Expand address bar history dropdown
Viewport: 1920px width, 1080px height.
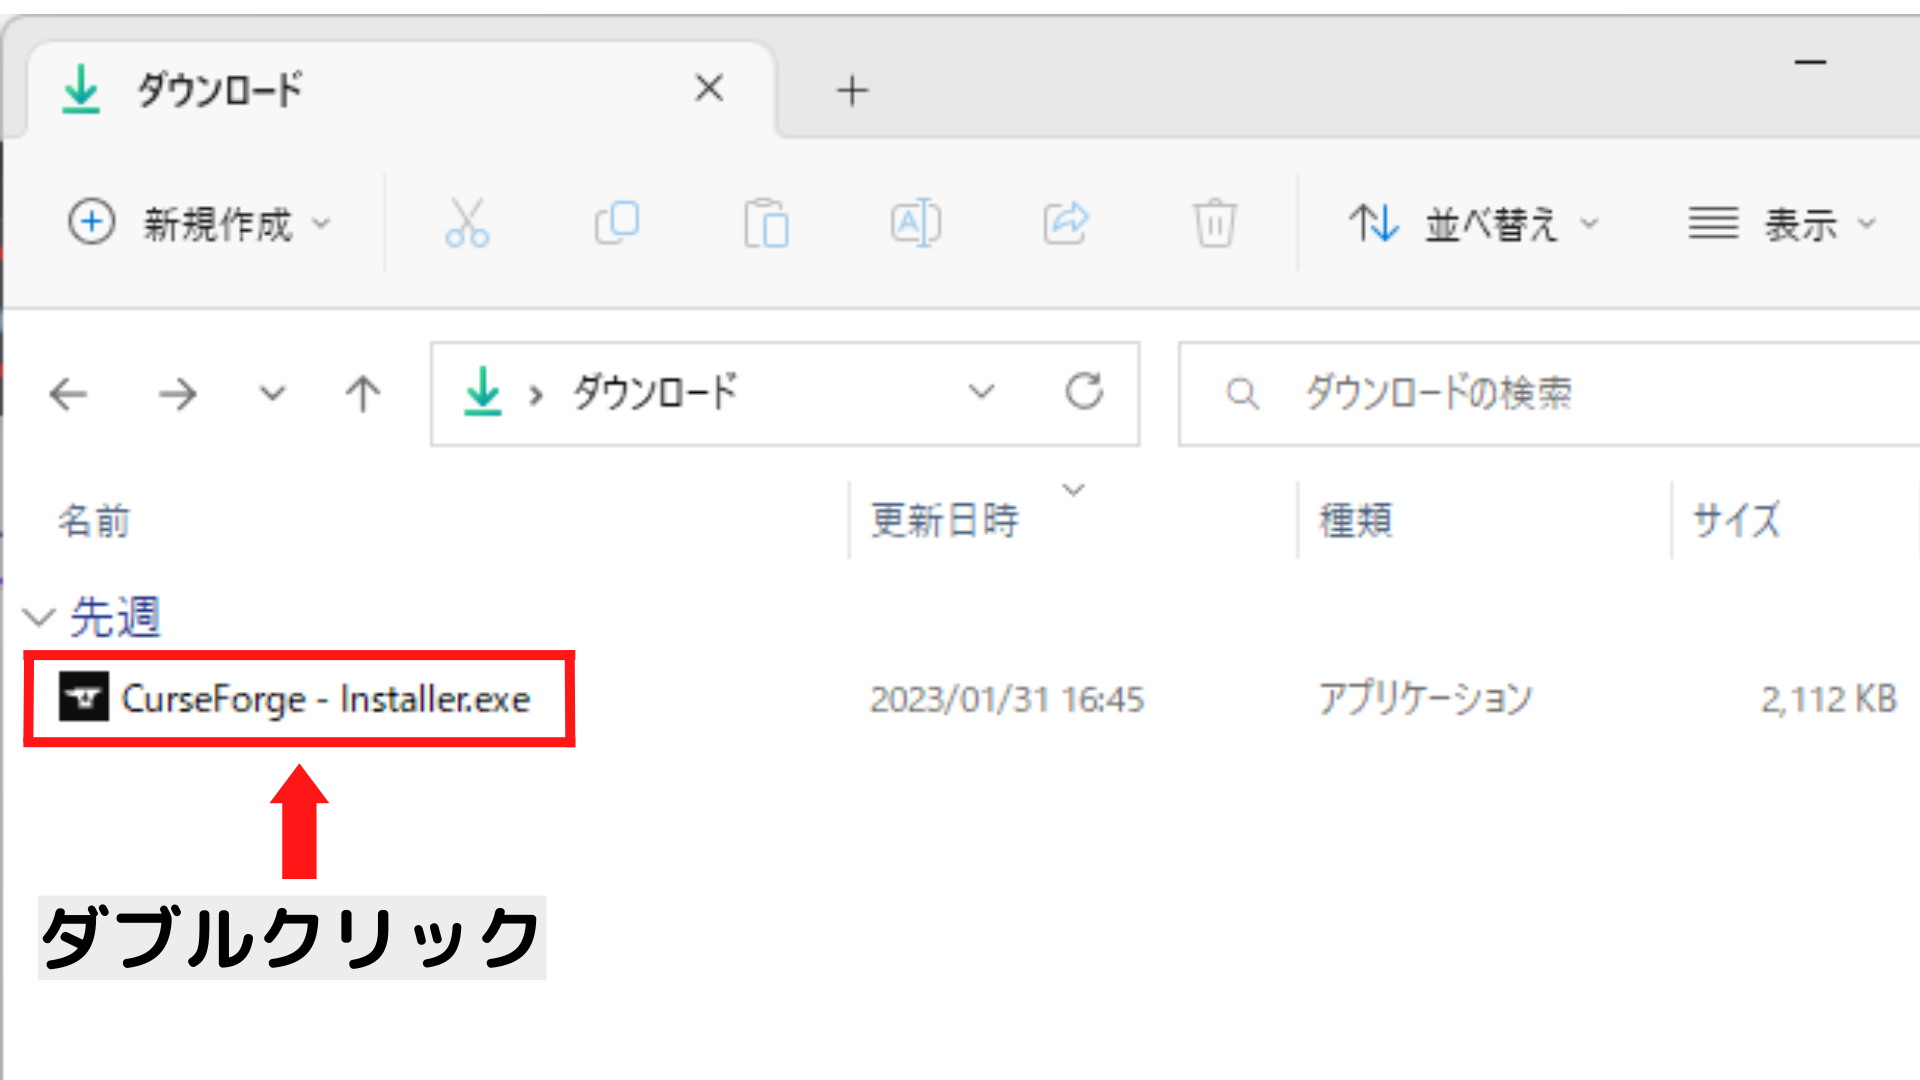(981, 392)
